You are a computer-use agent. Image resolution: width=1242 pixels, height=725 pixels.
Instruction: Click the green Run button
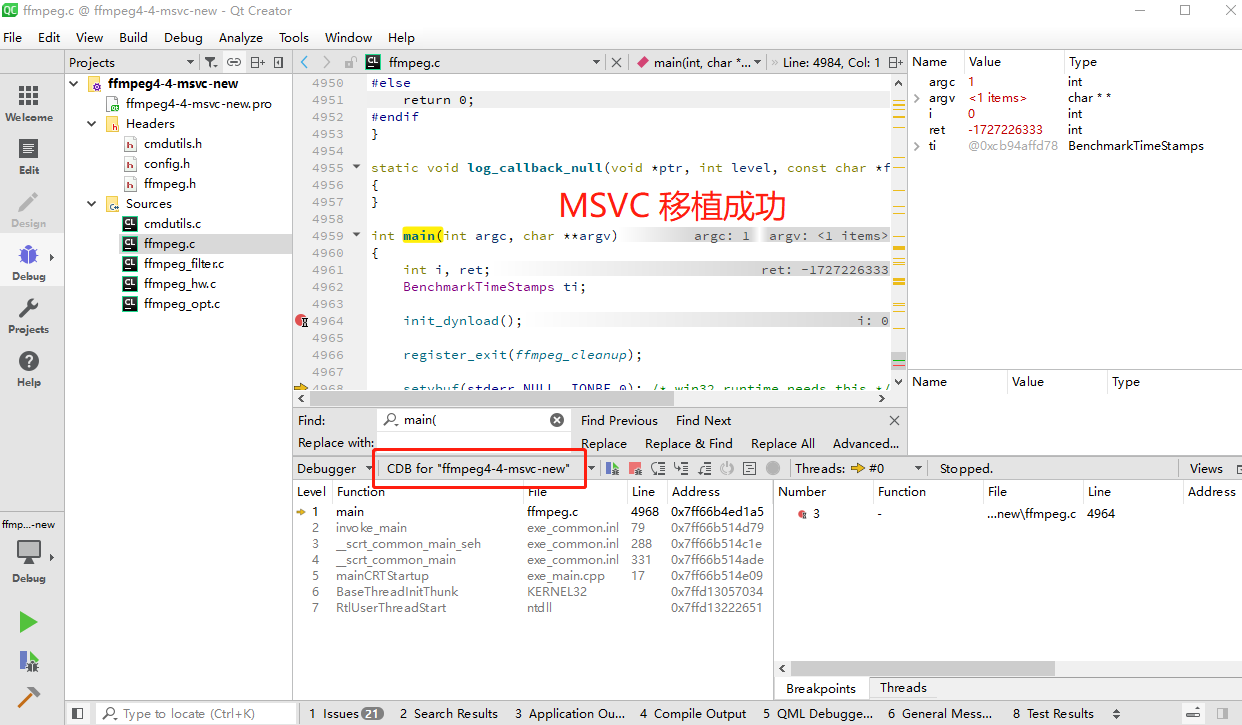tap(28, 622)
